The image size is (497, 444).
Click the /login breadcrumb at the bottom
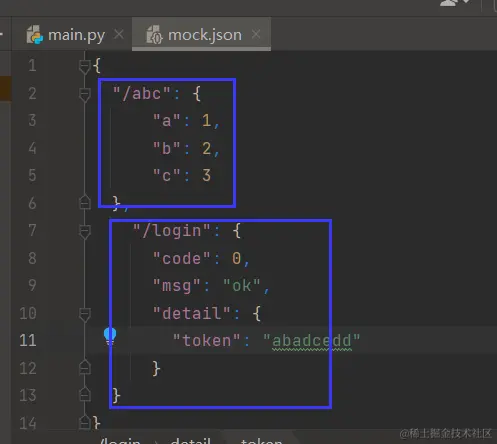[121, 441]
